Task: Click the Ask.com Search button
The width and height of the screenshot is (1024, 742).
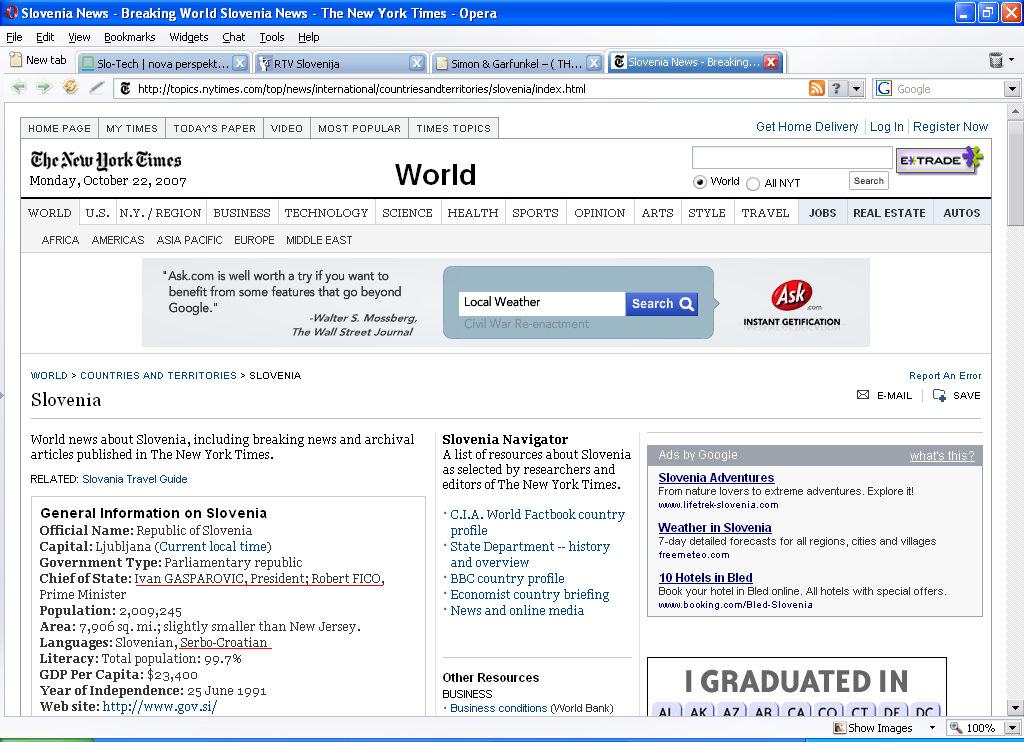Action: (662, 304)
